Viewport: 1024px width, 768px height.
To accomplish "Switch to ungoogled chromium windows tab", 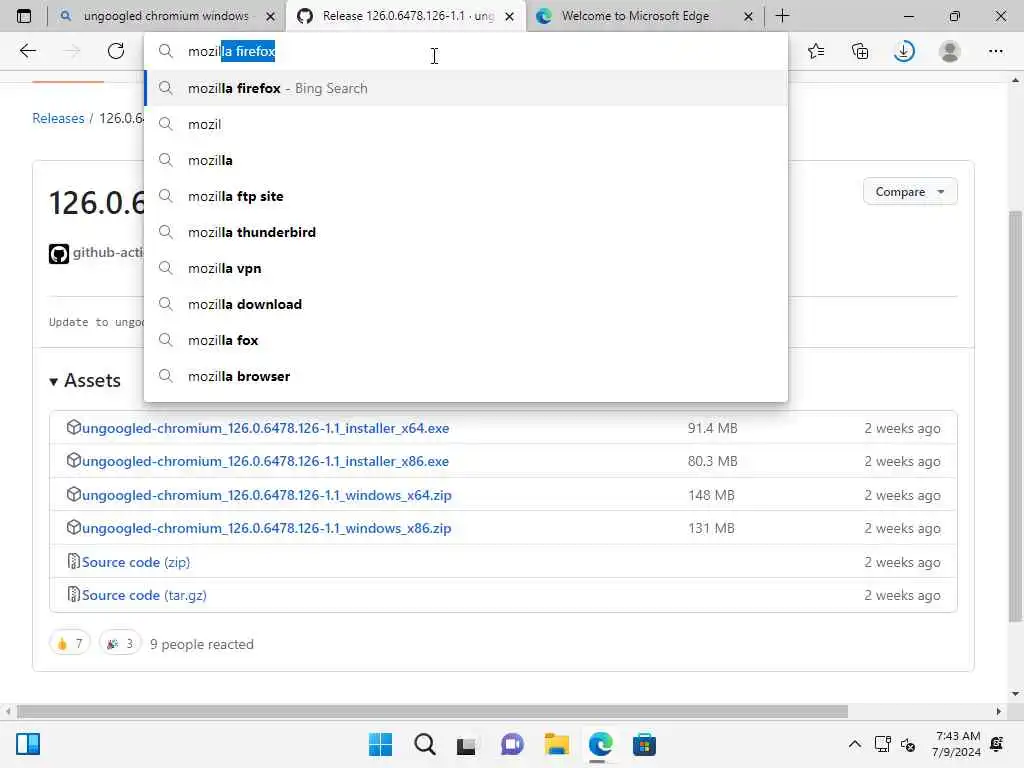I will tap(166, 16).
